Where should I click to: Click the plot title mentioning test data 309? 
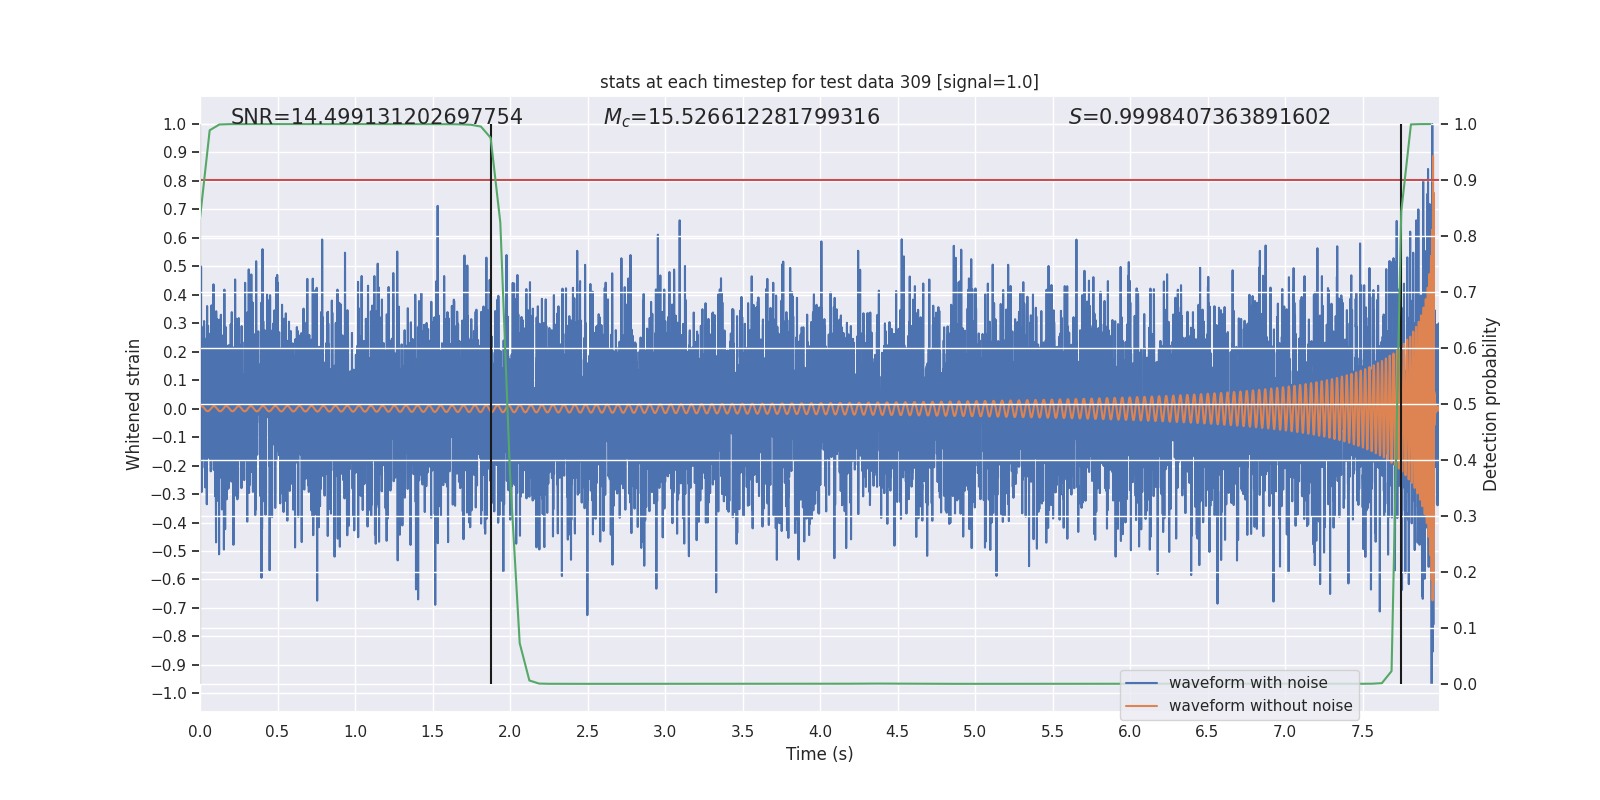click(819, 82)
